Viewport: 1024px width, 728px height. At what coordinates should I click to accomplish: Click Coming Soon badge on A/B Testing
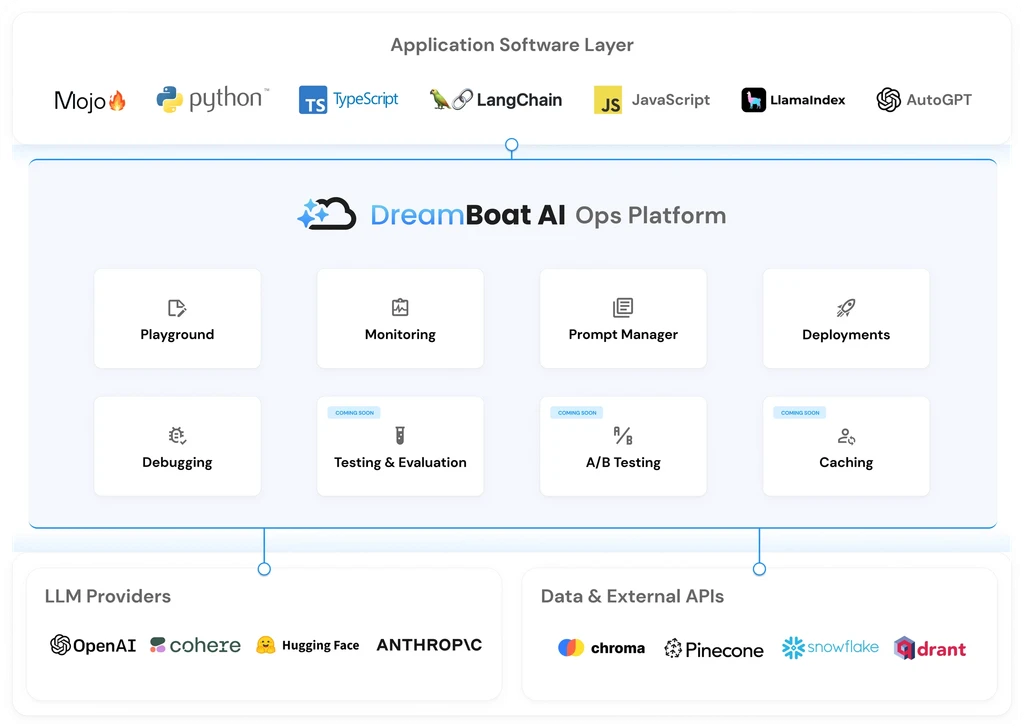(x=577, y=412)
